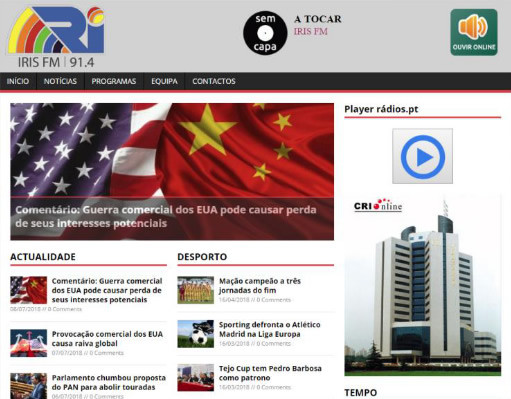Click the CRI online logo

point(378,206)
